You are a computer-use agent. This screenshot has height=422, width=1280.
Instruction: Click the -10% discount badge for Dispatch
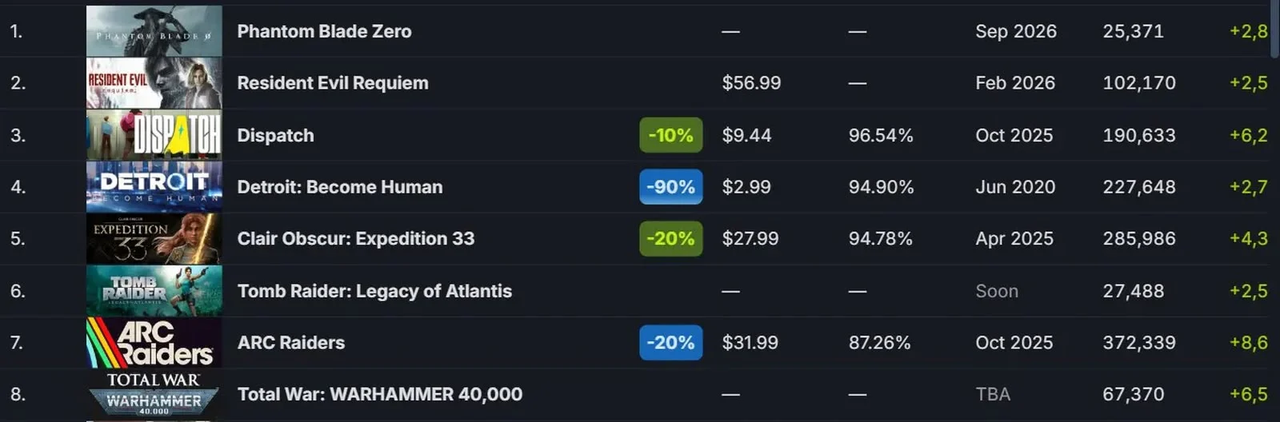pyautogui.click(x=671, y=135)
